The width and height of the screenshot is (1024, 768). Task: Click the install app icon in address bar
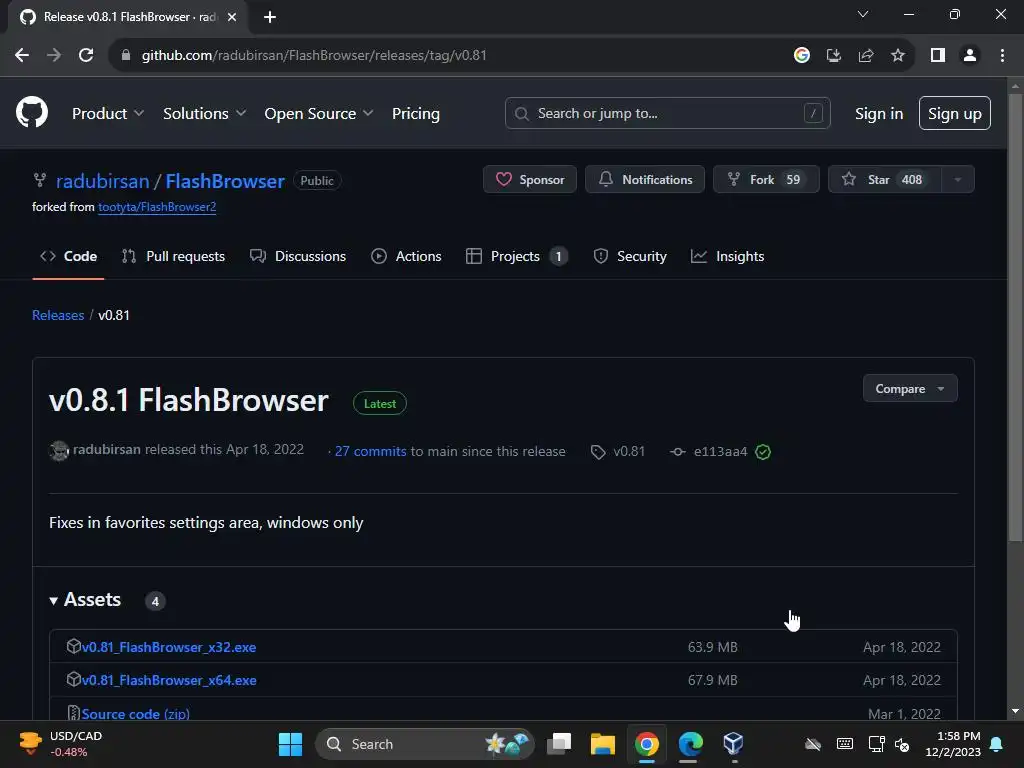point(833,56)
